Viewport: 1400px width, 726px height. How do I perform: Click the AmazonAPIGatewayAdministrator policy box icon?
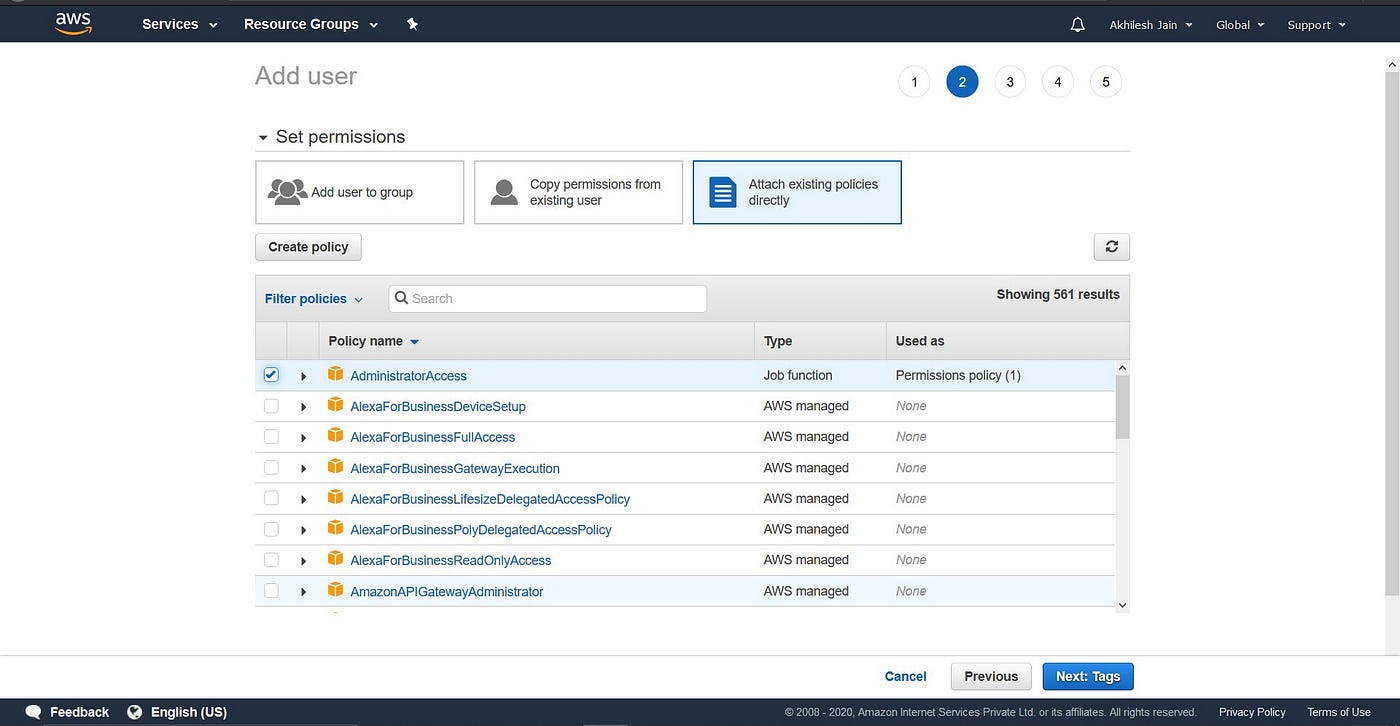click(x=335, y=590)
